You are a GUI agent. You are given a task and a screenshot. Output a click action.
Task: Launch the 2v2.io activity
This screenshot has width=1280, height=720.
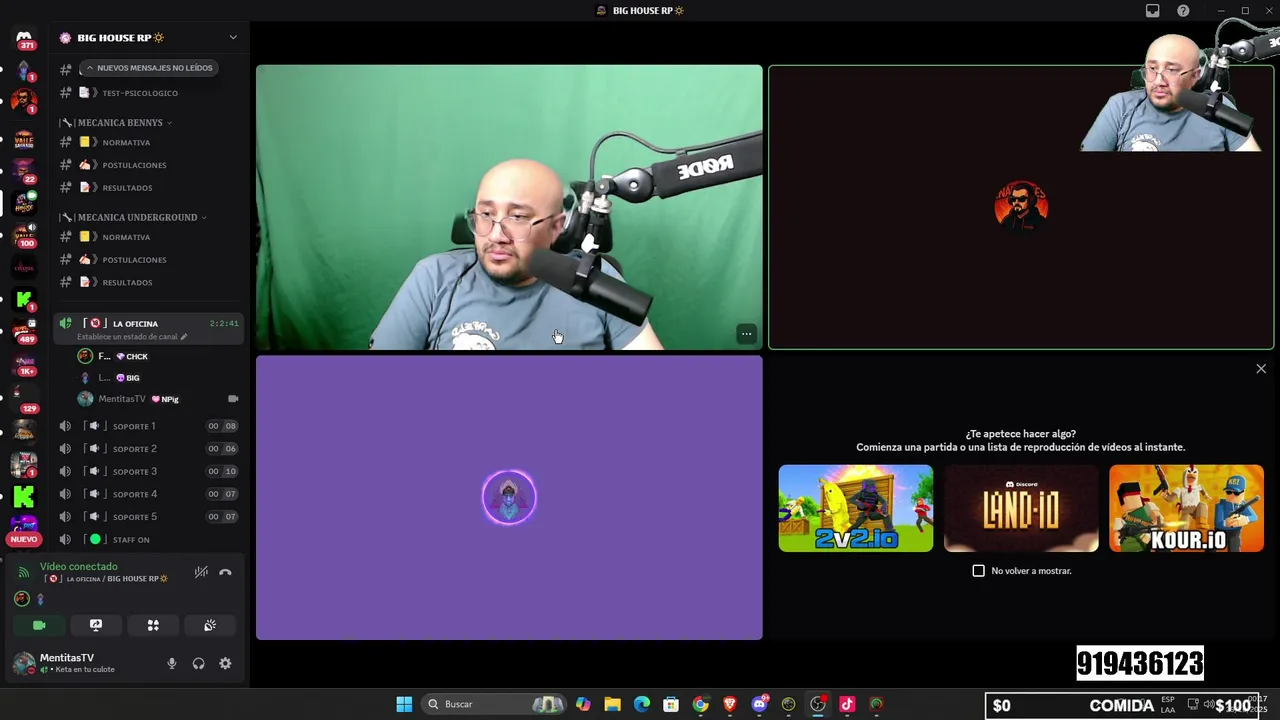coord(856,508)
